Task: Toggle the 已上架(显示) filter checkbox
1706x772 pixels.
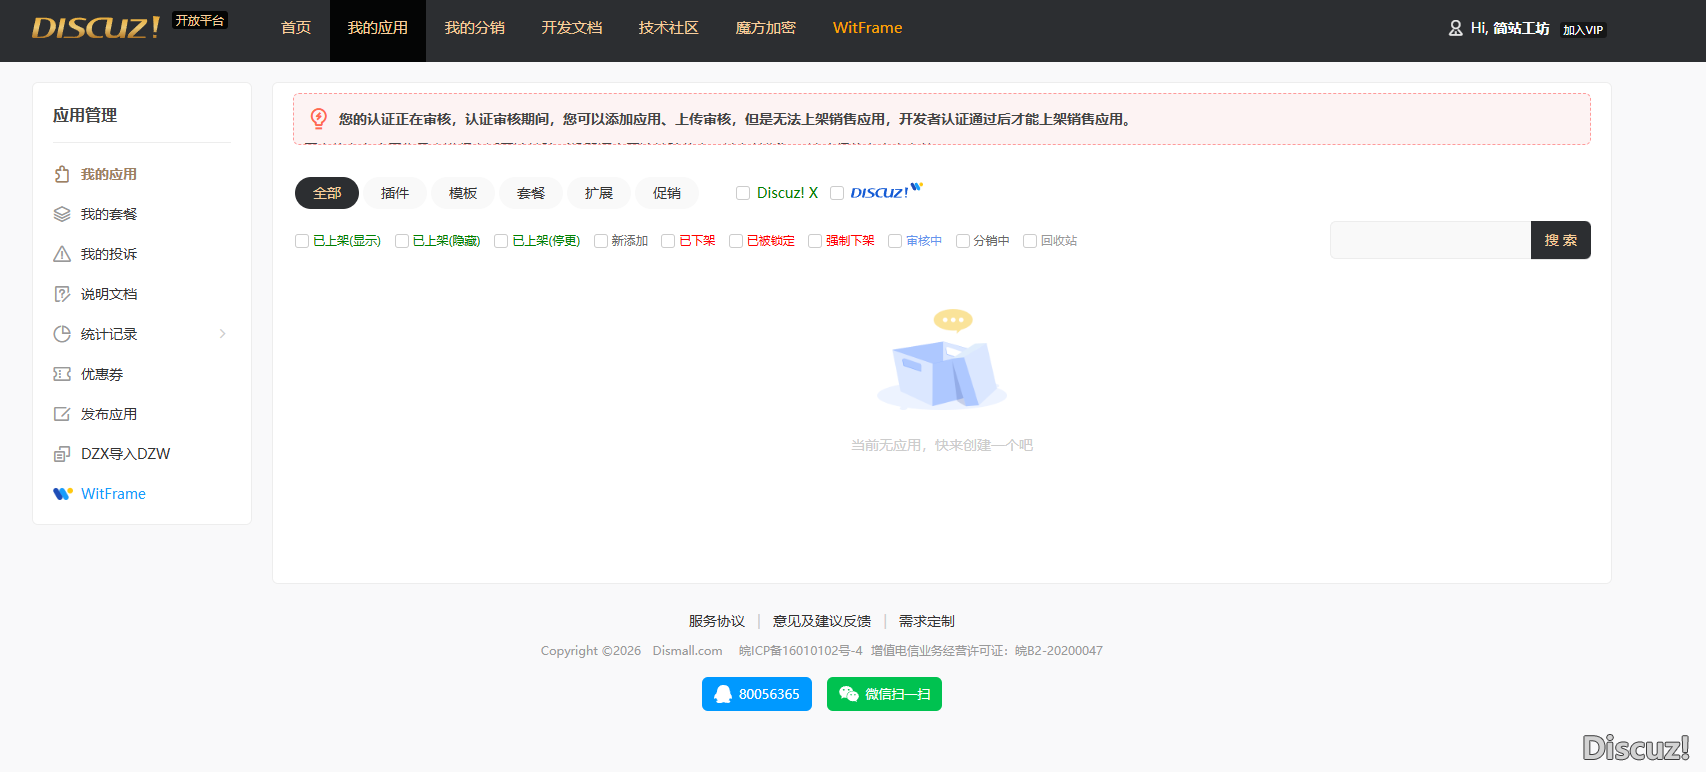Action: tap(302, 241)
